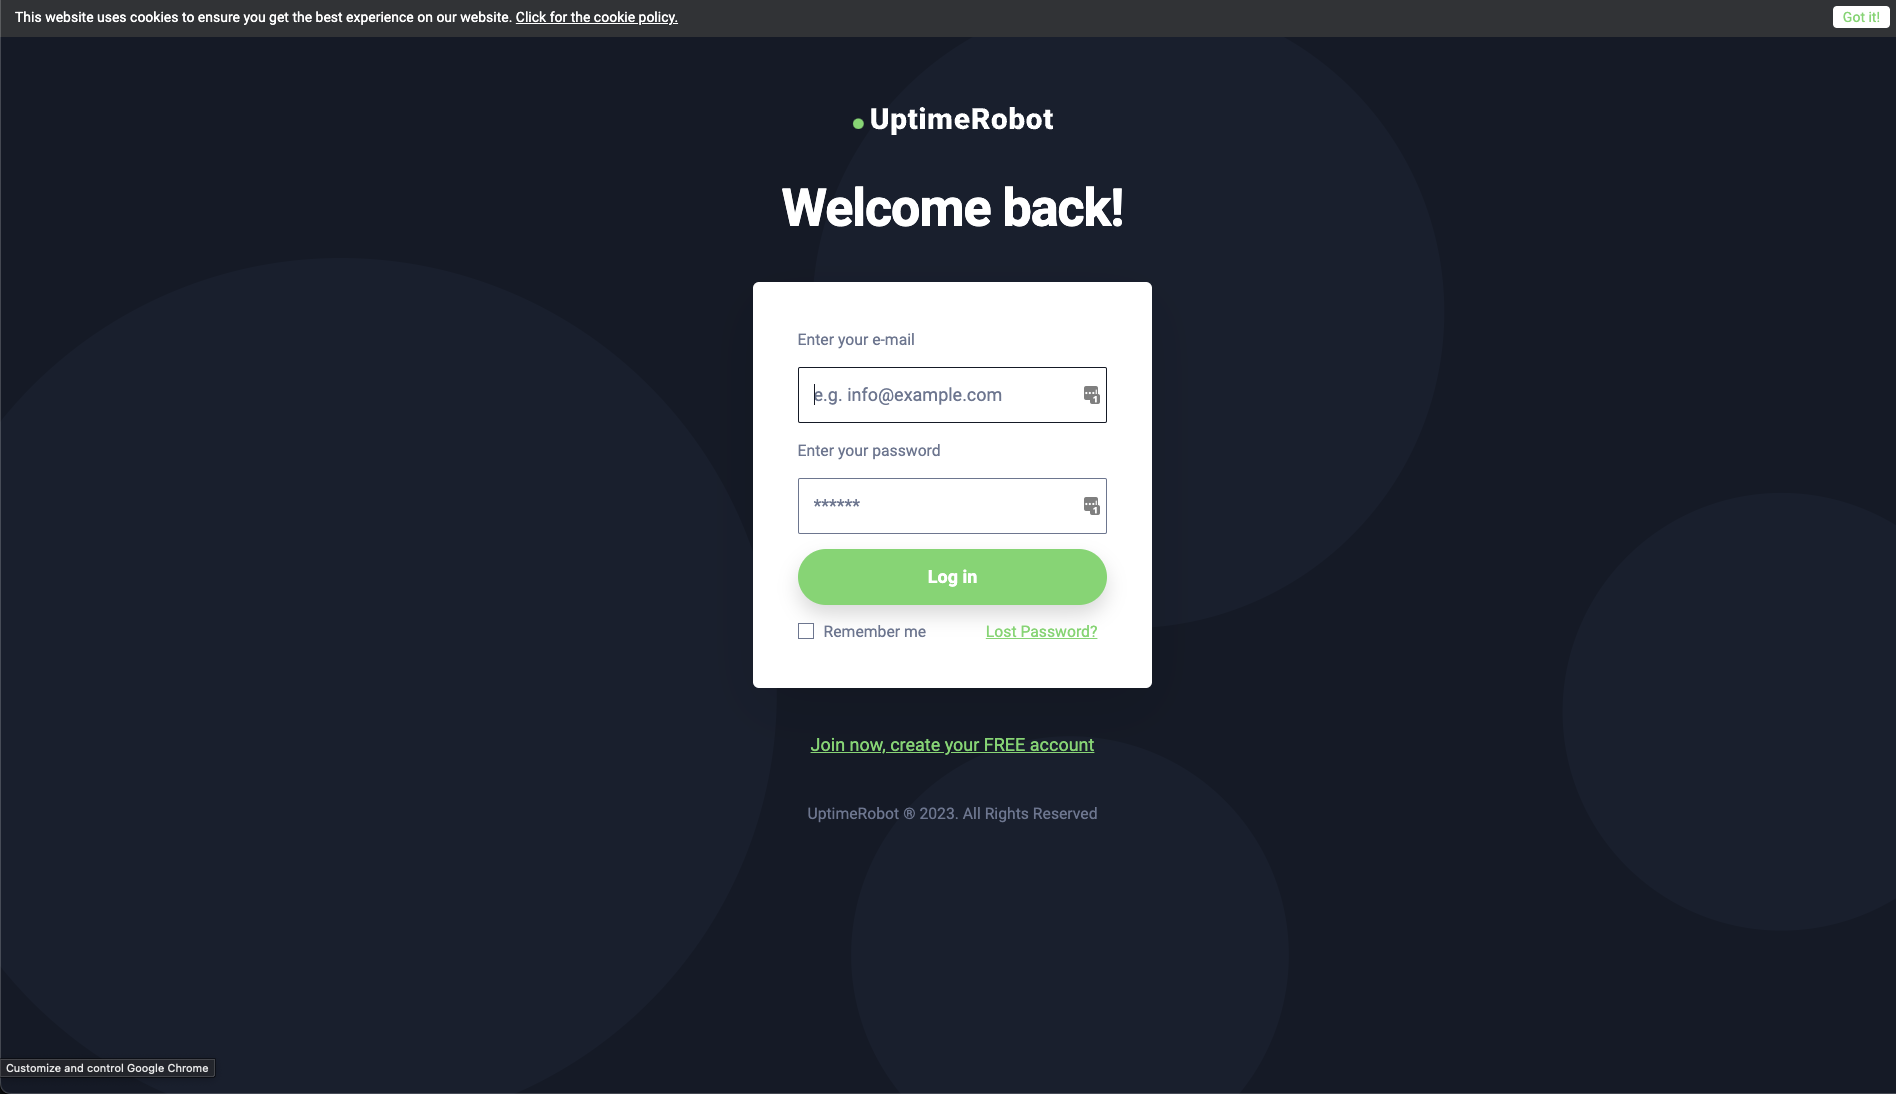
Task: Open the cookie policy link
Action: pyautogui.click(x=597, y=17)
